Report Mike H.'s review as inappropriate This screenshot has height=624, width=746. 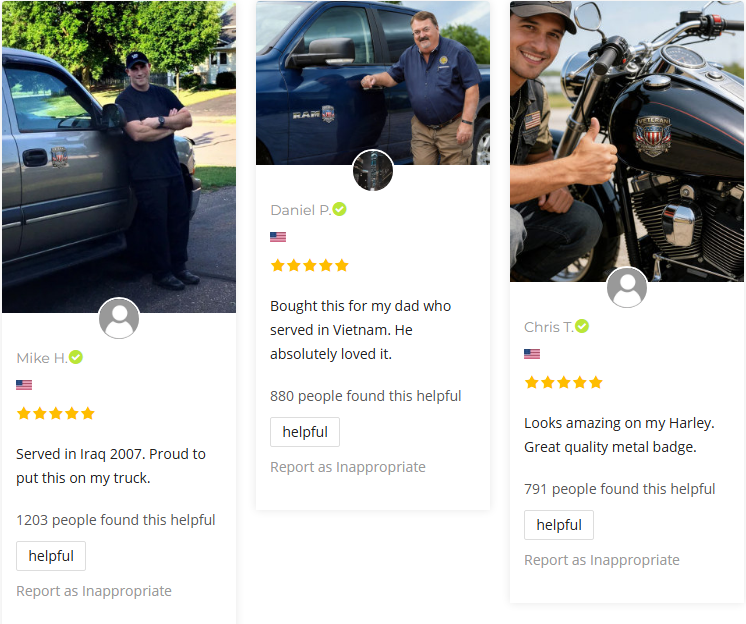(94, 591)
